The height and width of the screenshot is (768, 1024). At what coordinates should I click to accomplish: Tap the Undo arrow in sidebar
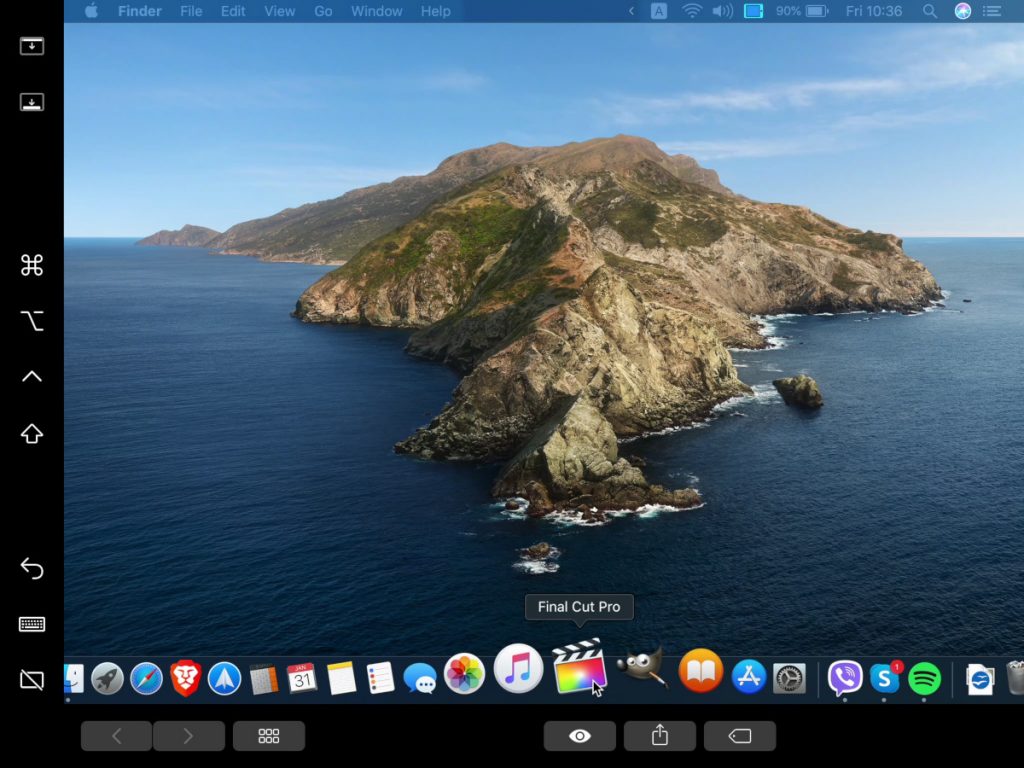(31, 568)
